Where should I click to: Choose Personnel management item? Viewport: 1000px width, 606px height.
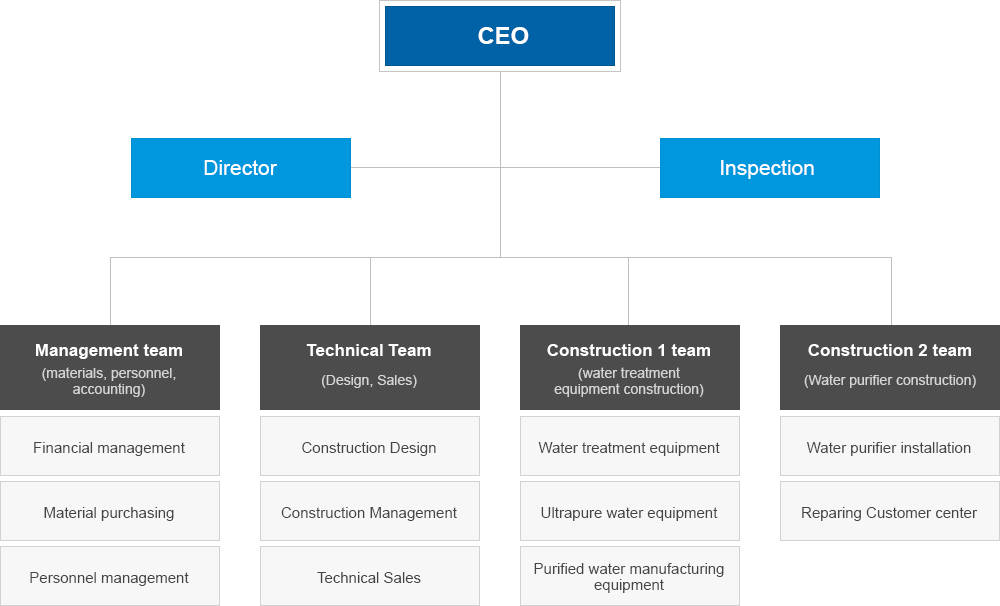pyautogui.click(x=110, y=577)
